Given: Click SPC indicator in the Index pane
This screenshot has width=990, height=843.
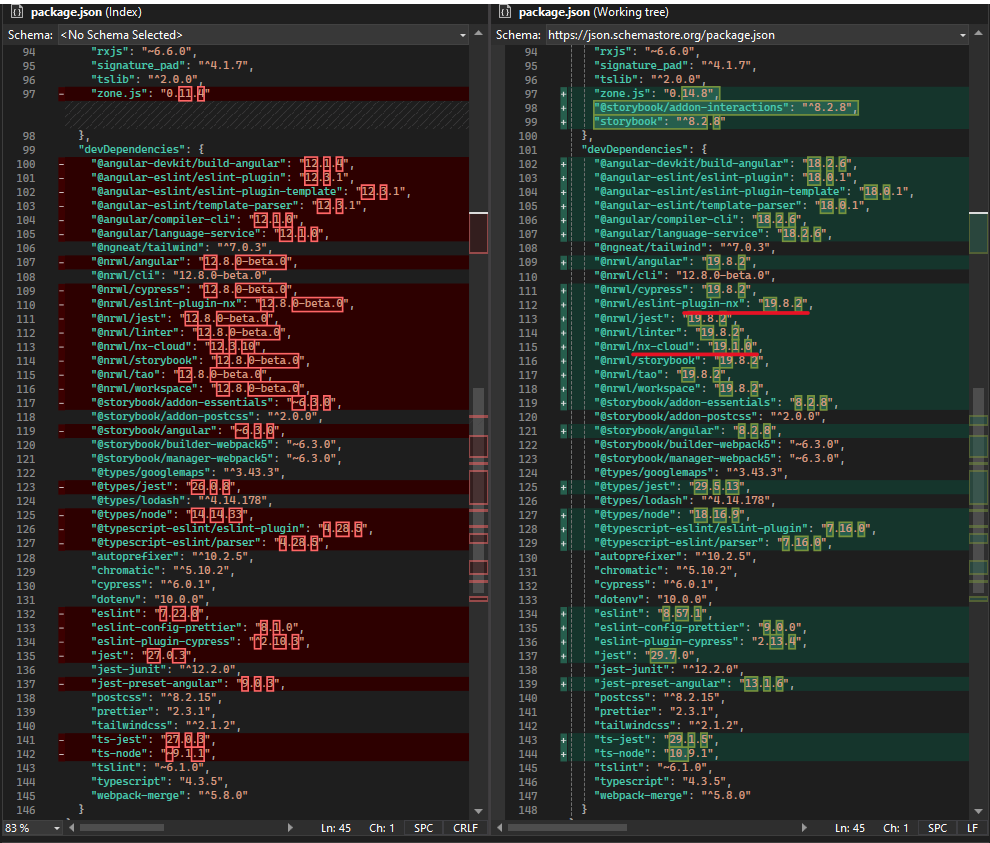Looking at the screenshot, I should pos(423,828).
